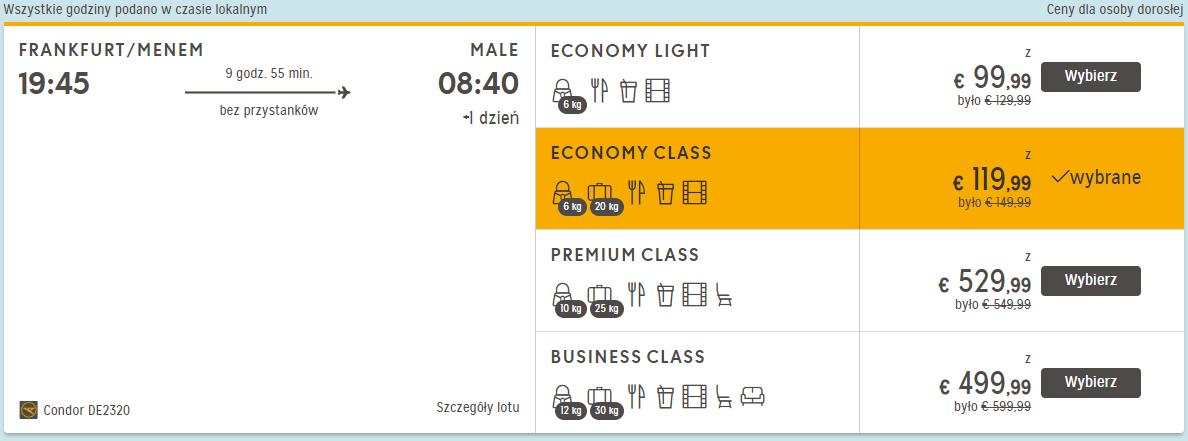This screenshot has width=1188, height=441.
Task: Click the Business Class film entertainment icon
Action: [x=695, y=397]
